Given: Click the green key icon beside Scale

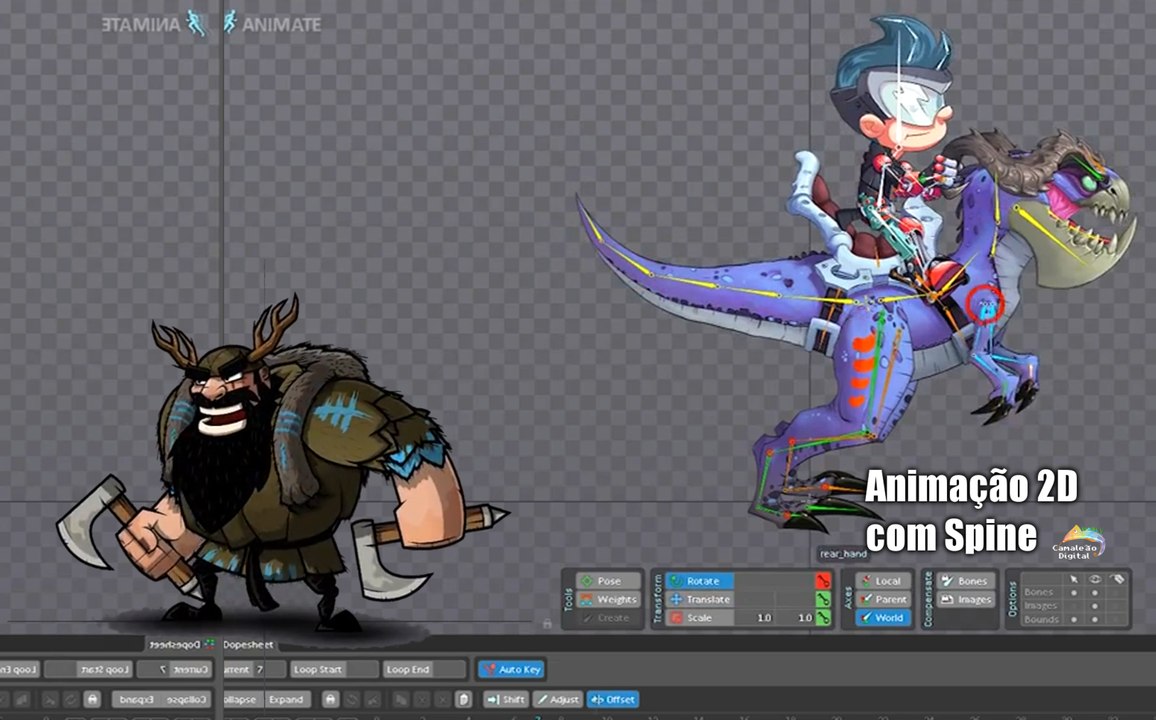Looking at the screenshot, I should tap(823, 618).
